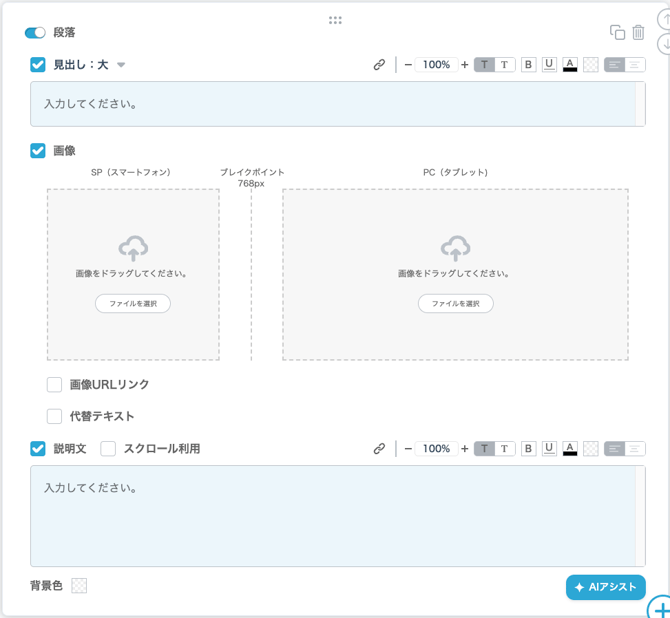
Task: Click the heading text input area
Action: point(338,104)
